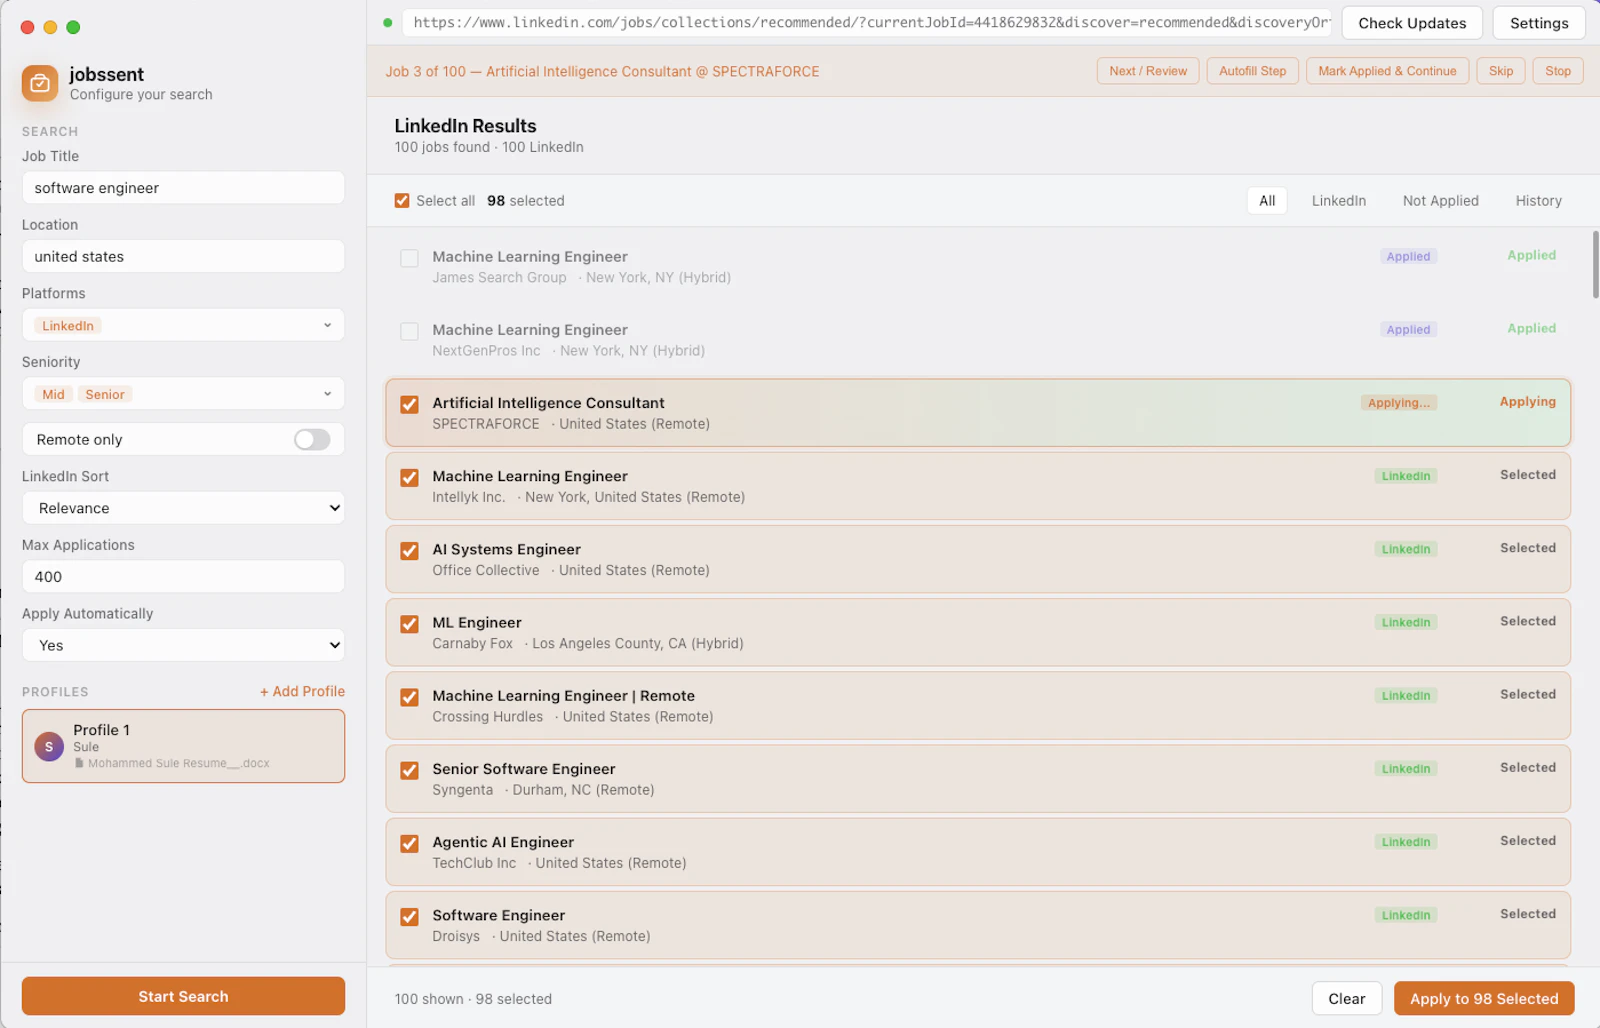Viewport: 1600px width, 1028px height.
Task: Click the Applying... badge on SPECTRAFORCE row
Action: (x=1398, y=403)
